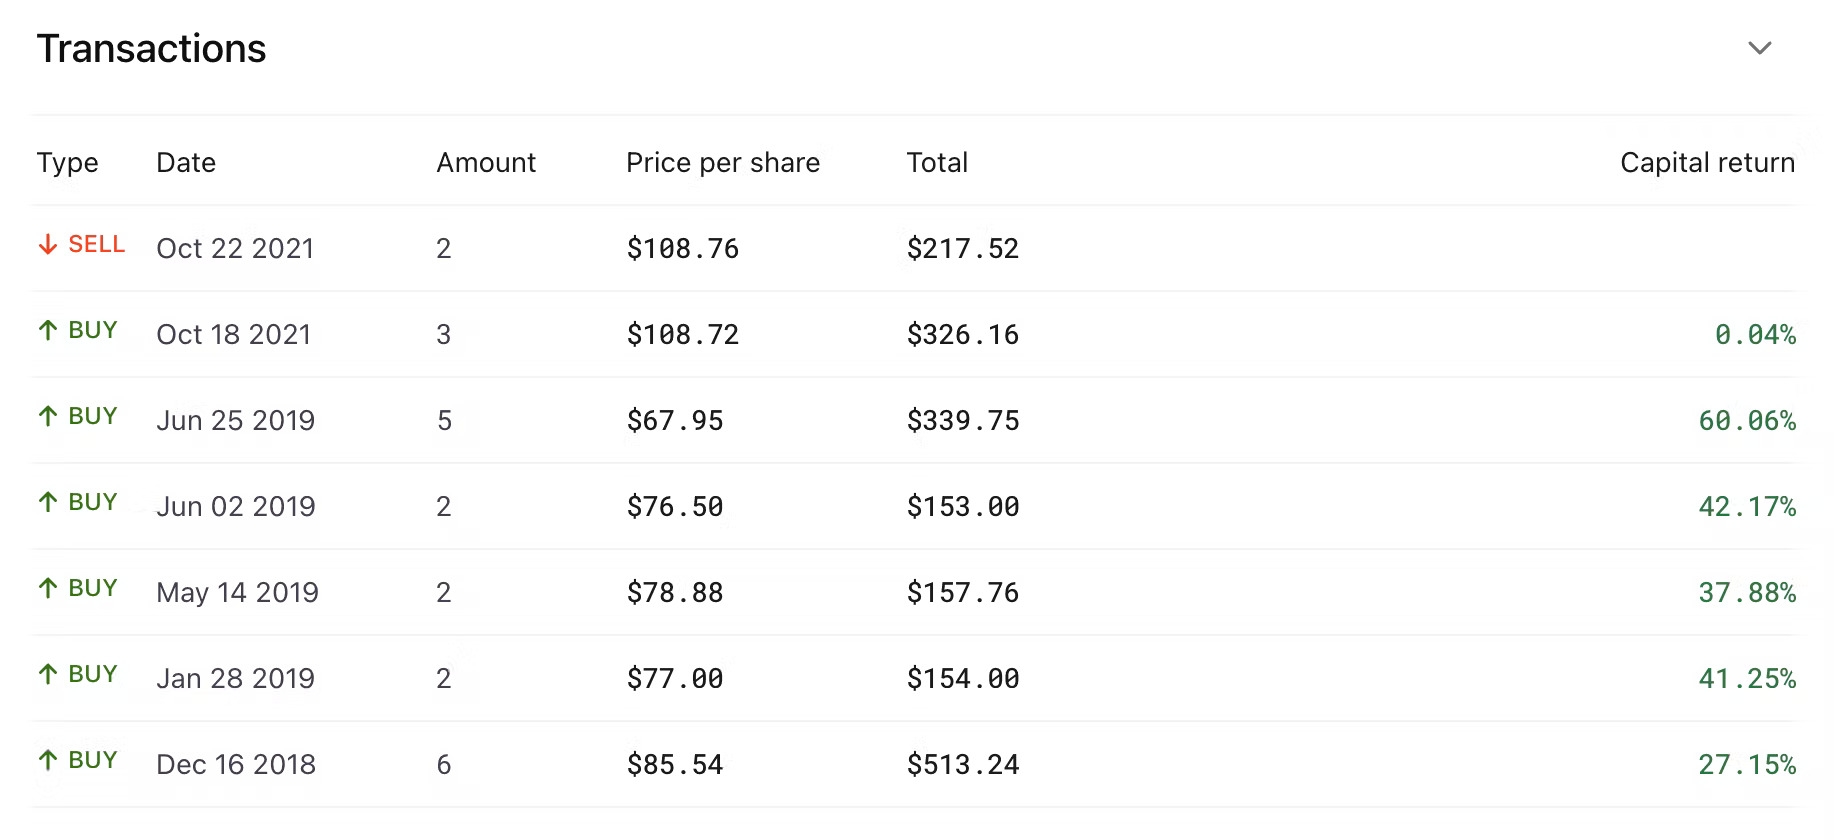Click BUY arrow icon for Oct 18 2021
The image size is (1834, 840).
[x=48, y=330]
